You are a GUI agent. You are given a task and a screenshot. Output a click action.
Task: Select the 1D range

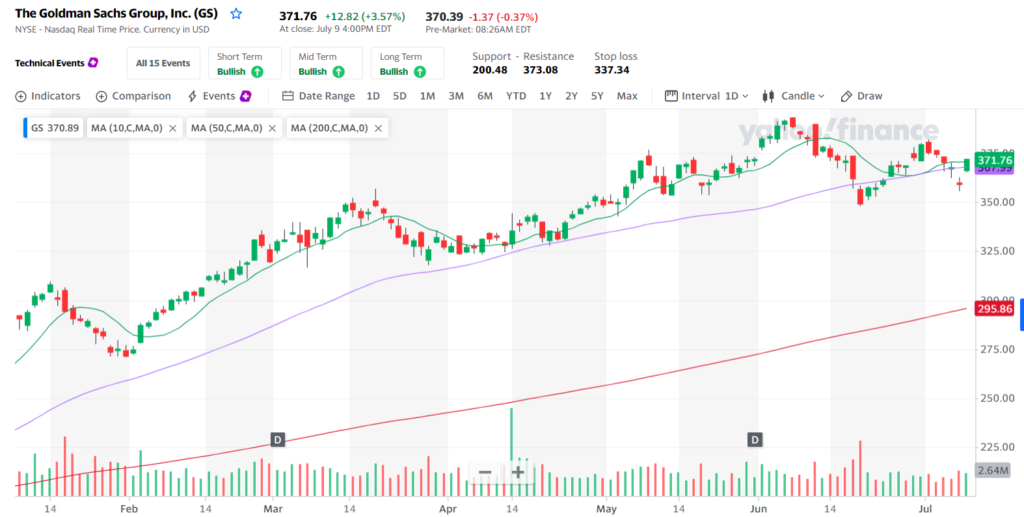(373, 96)
